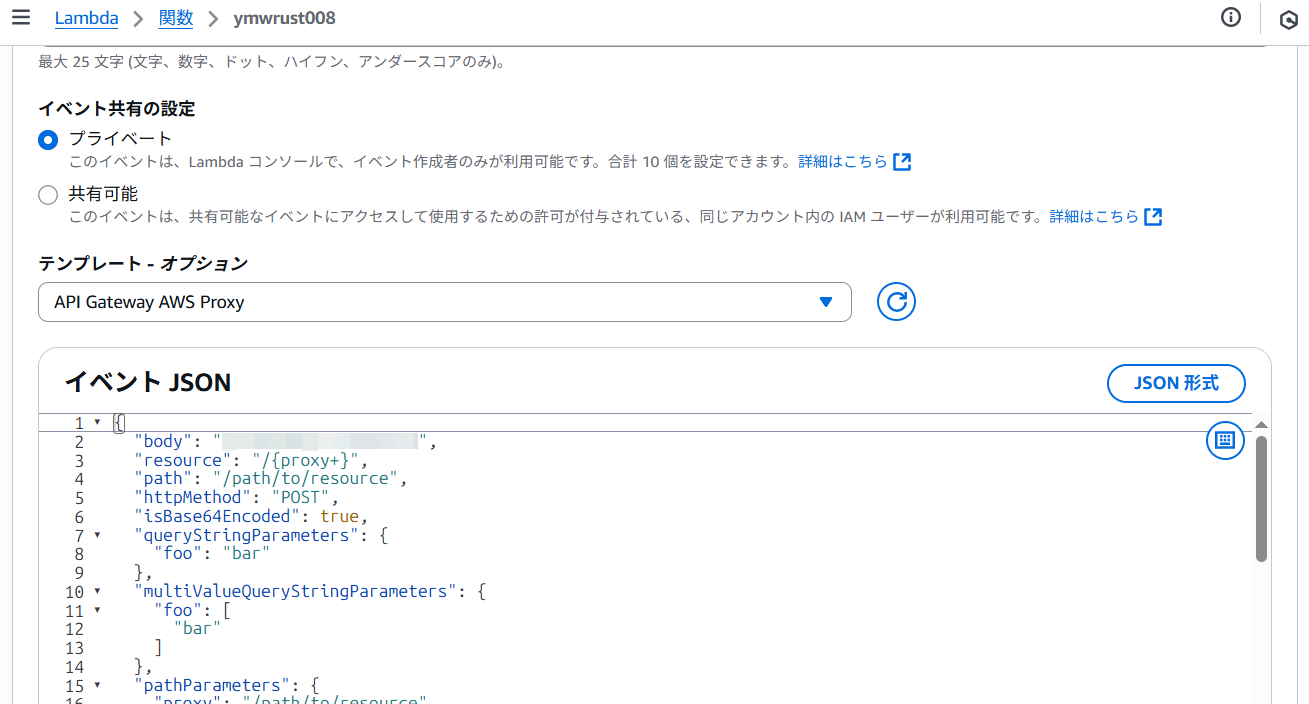Navigate to 関数 breadcrumb
This screenshot has height=704, width=1309.
[176, 18]
